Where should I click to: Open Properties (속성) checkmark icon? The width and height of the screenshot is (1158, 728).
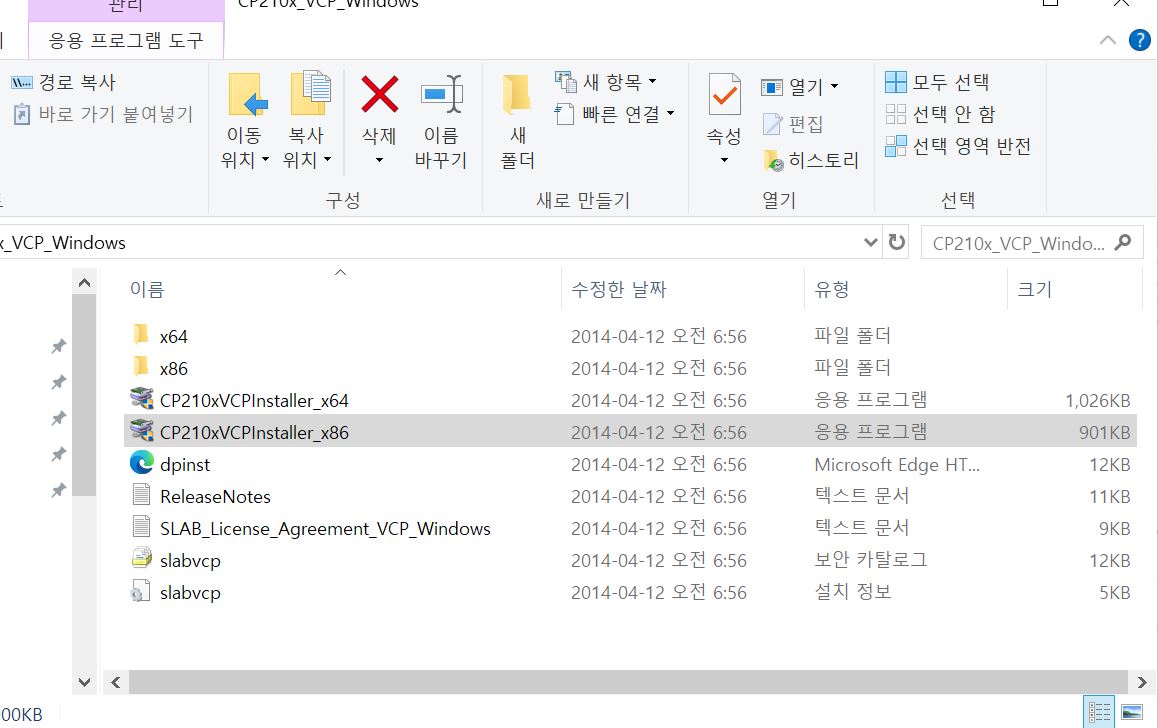click(x=724, y=96)
